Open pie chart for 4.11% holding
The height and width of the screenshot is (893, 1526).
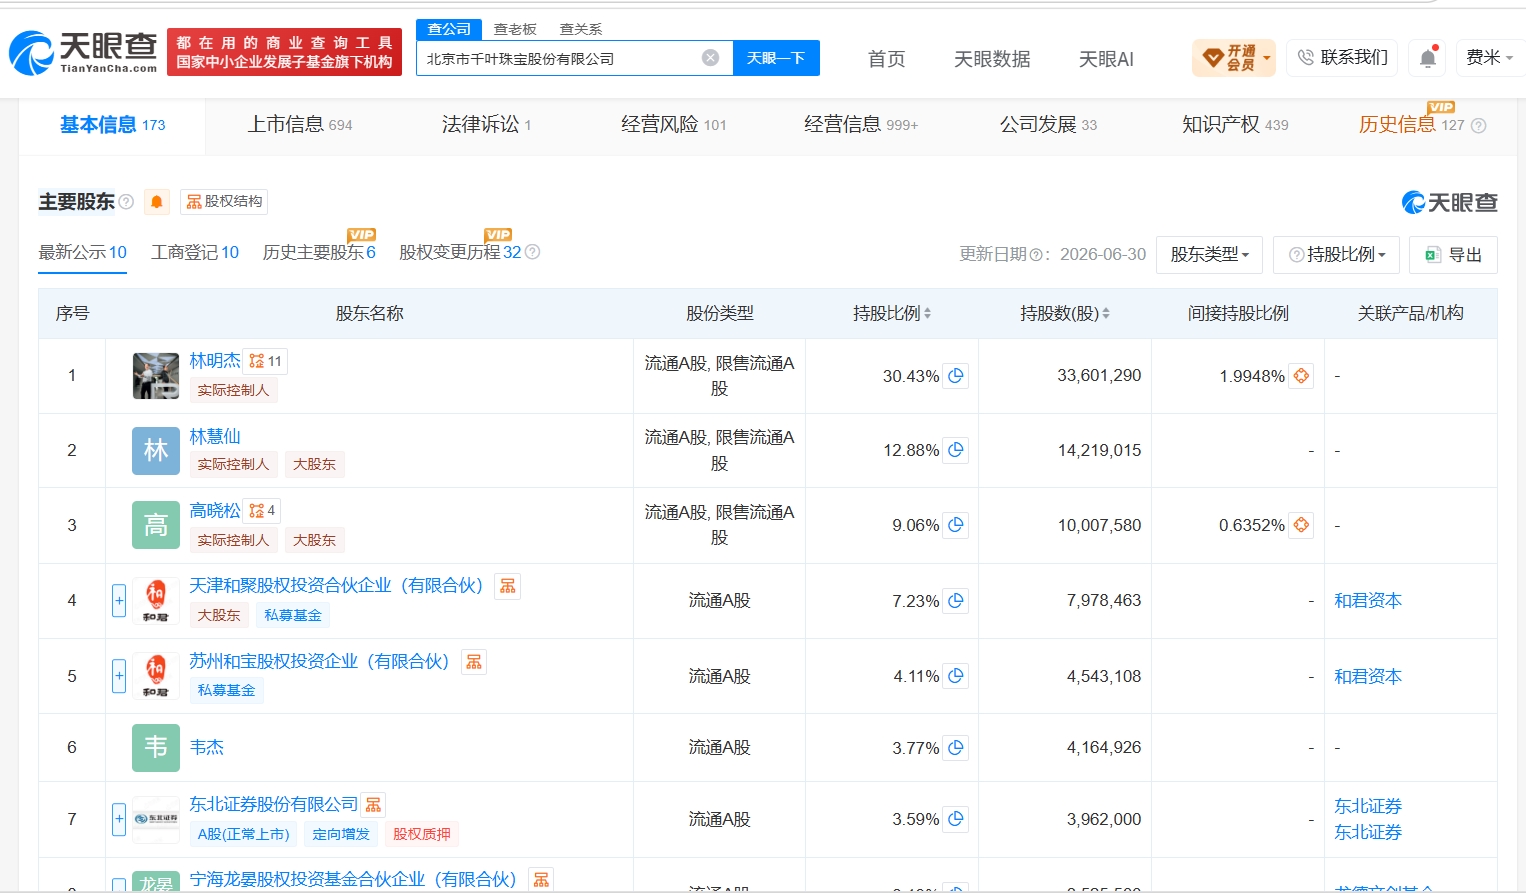tap(956, 676)
